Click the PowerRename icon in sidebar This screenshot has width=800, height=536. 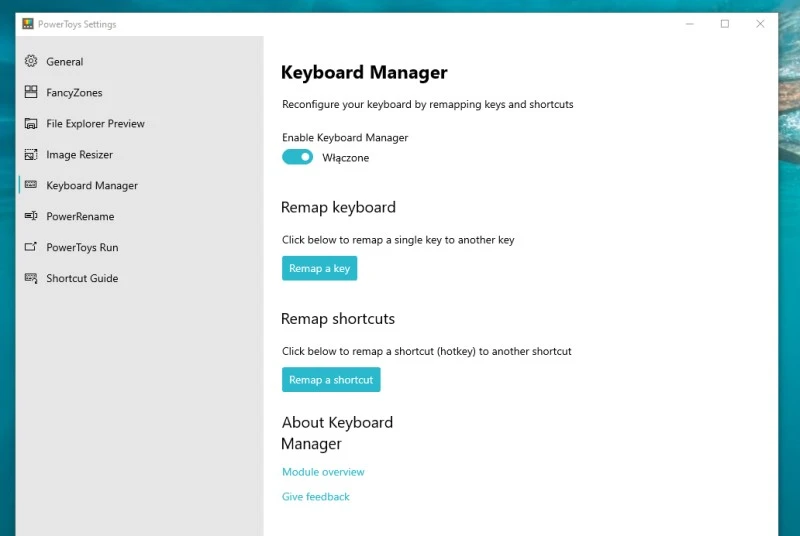[x=30, y=216]
